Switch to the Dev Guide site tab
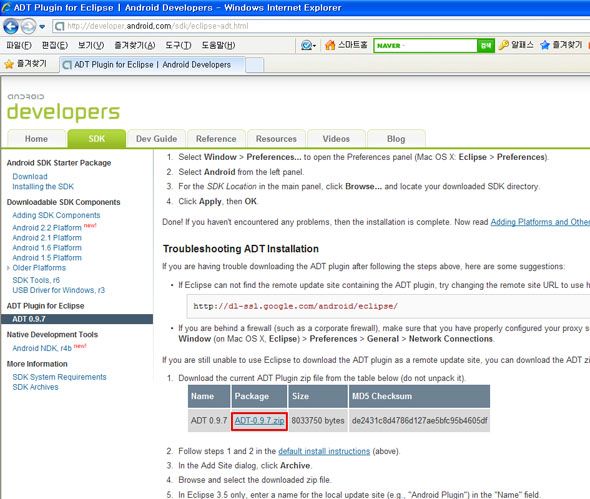Viewport: 590px width, 499px height. [157, 139]
